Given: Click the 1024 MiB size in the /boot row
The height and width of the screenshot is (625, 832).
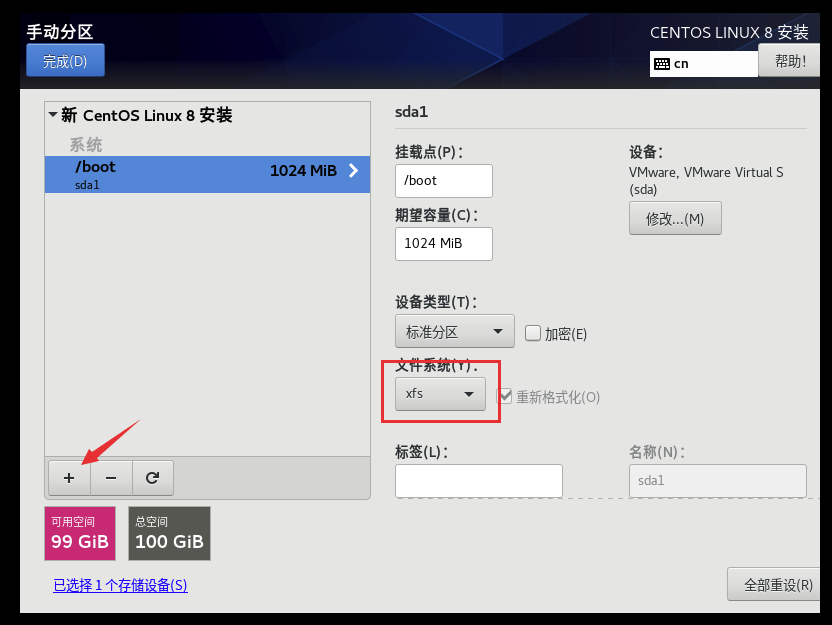Looking at the screenshot, I should pos(304,170).
